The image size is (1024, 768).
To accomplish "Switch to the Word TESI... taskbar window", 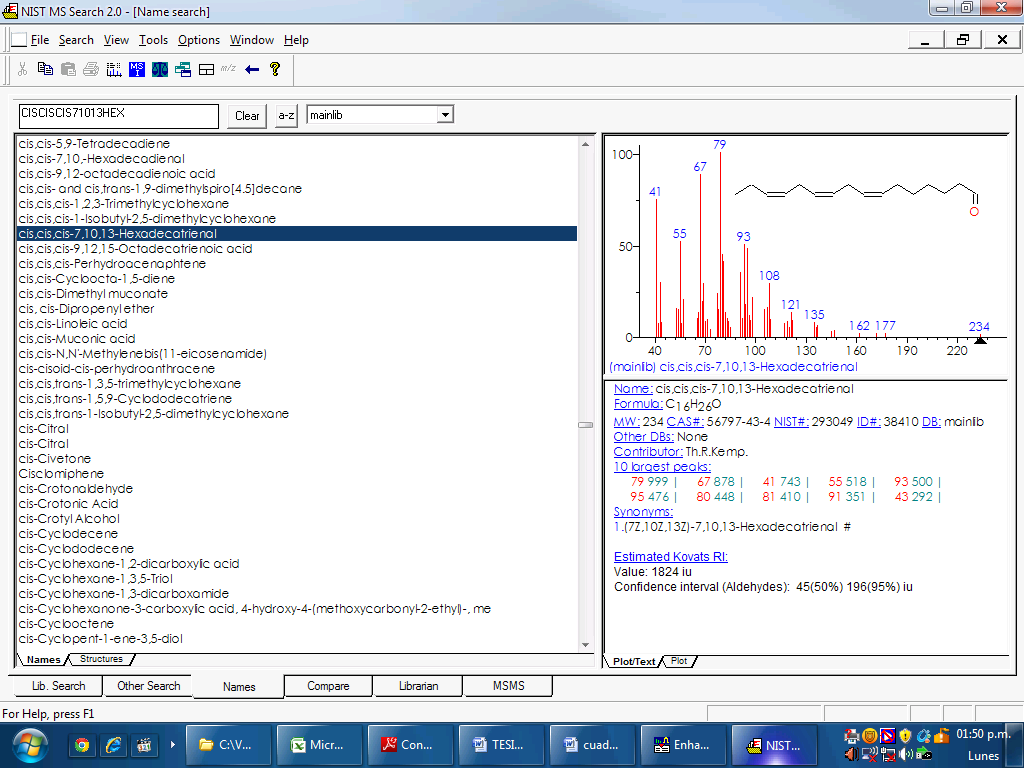I will (x=501, y=745).
